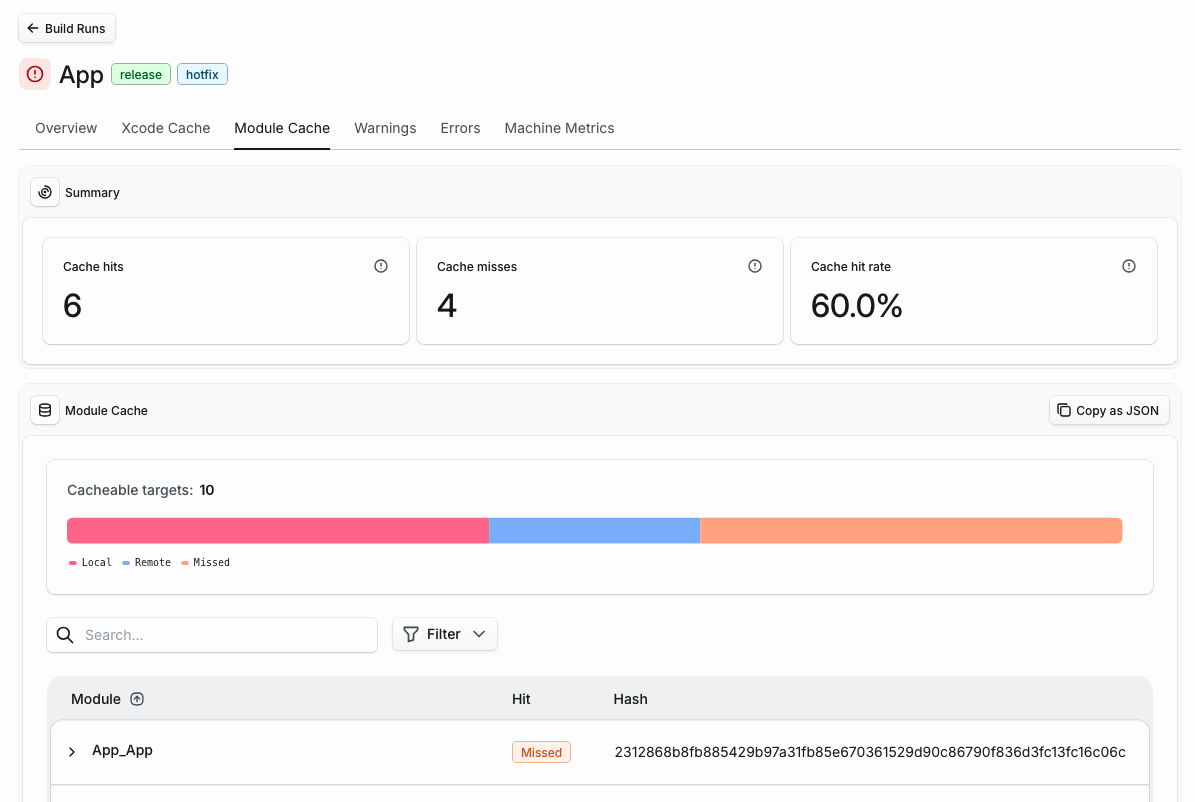The image size is (1195, 802).
Task: Click the hotfix tag badge
Action: [x=202, y=75]
